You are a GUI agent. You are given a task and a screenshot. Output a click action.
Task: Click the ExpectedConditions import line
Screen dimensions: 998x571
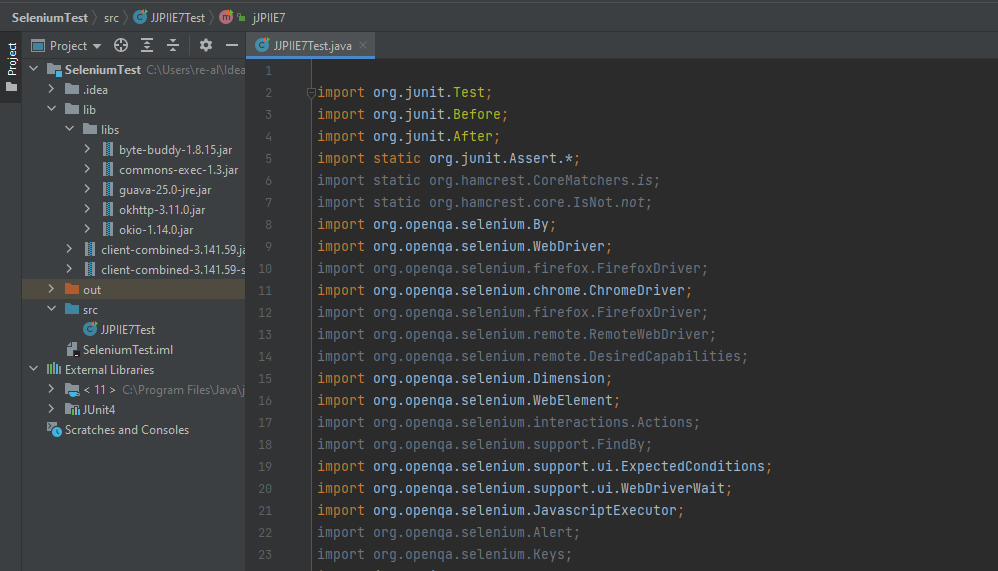coord(545,467)
